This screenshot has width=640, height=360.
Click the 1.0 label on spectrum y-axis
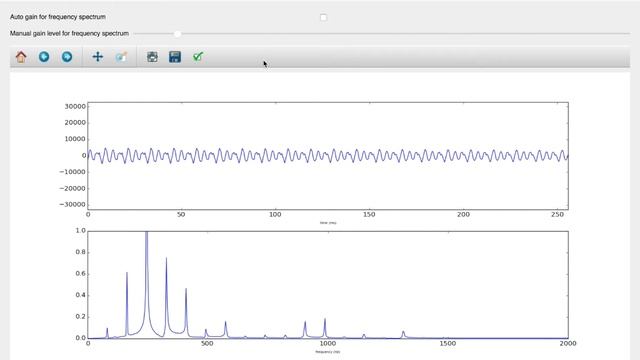pos(81,231)
